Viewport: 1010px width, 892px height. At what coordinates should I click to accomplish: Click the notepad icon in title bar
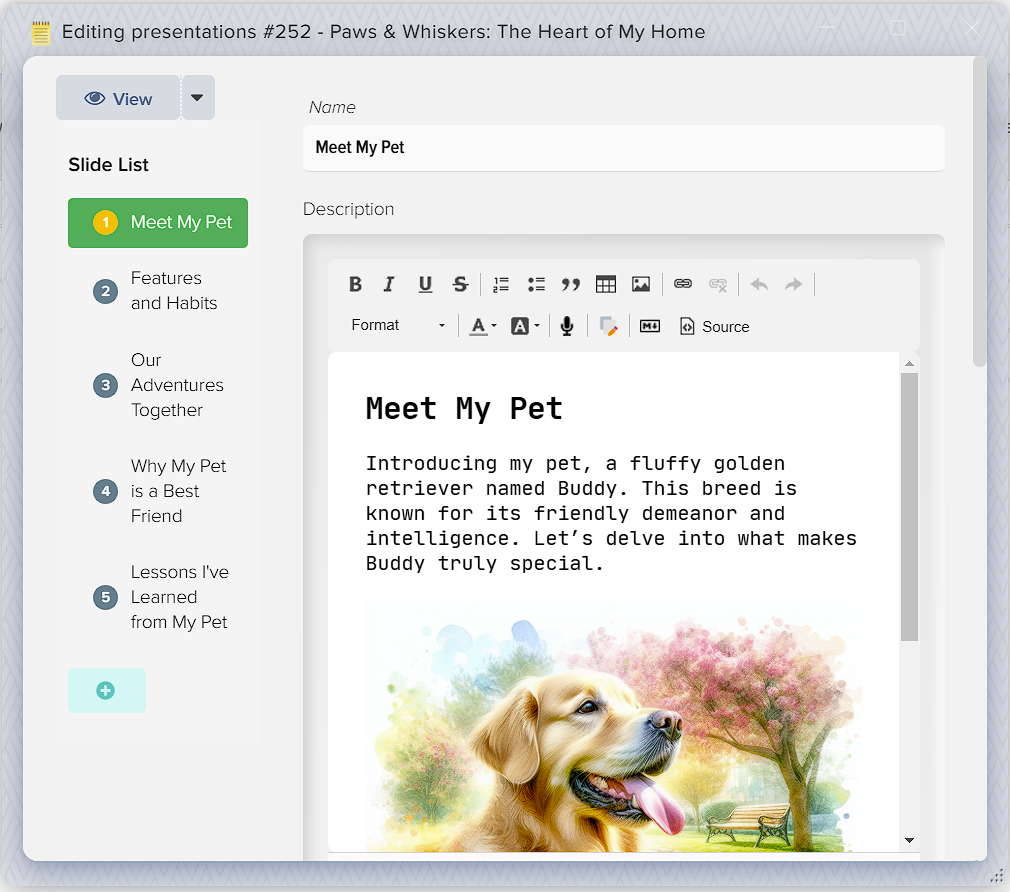click(x=41, y=33)
